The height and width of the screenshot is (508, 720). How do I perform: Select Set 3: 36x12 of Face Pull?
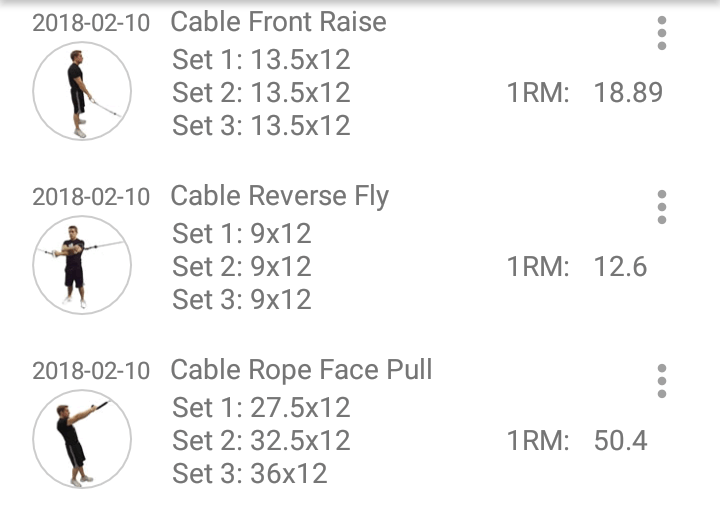250,474
